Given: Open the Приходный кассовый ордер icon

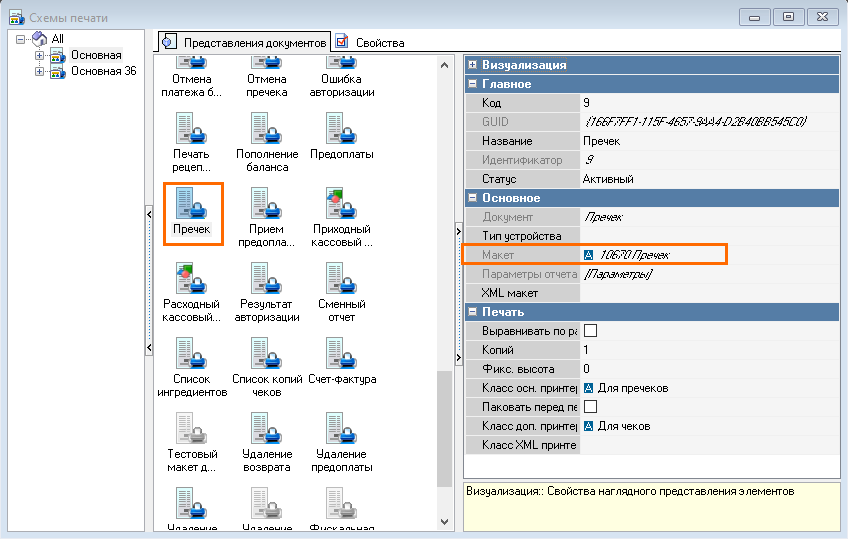Looking at the screenshot, I should pyautogui.click(x=341, y=204).
